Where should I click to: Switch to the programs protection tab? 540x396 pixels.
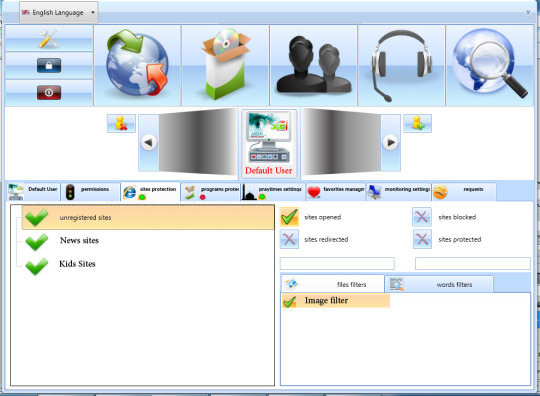(210, 192)
